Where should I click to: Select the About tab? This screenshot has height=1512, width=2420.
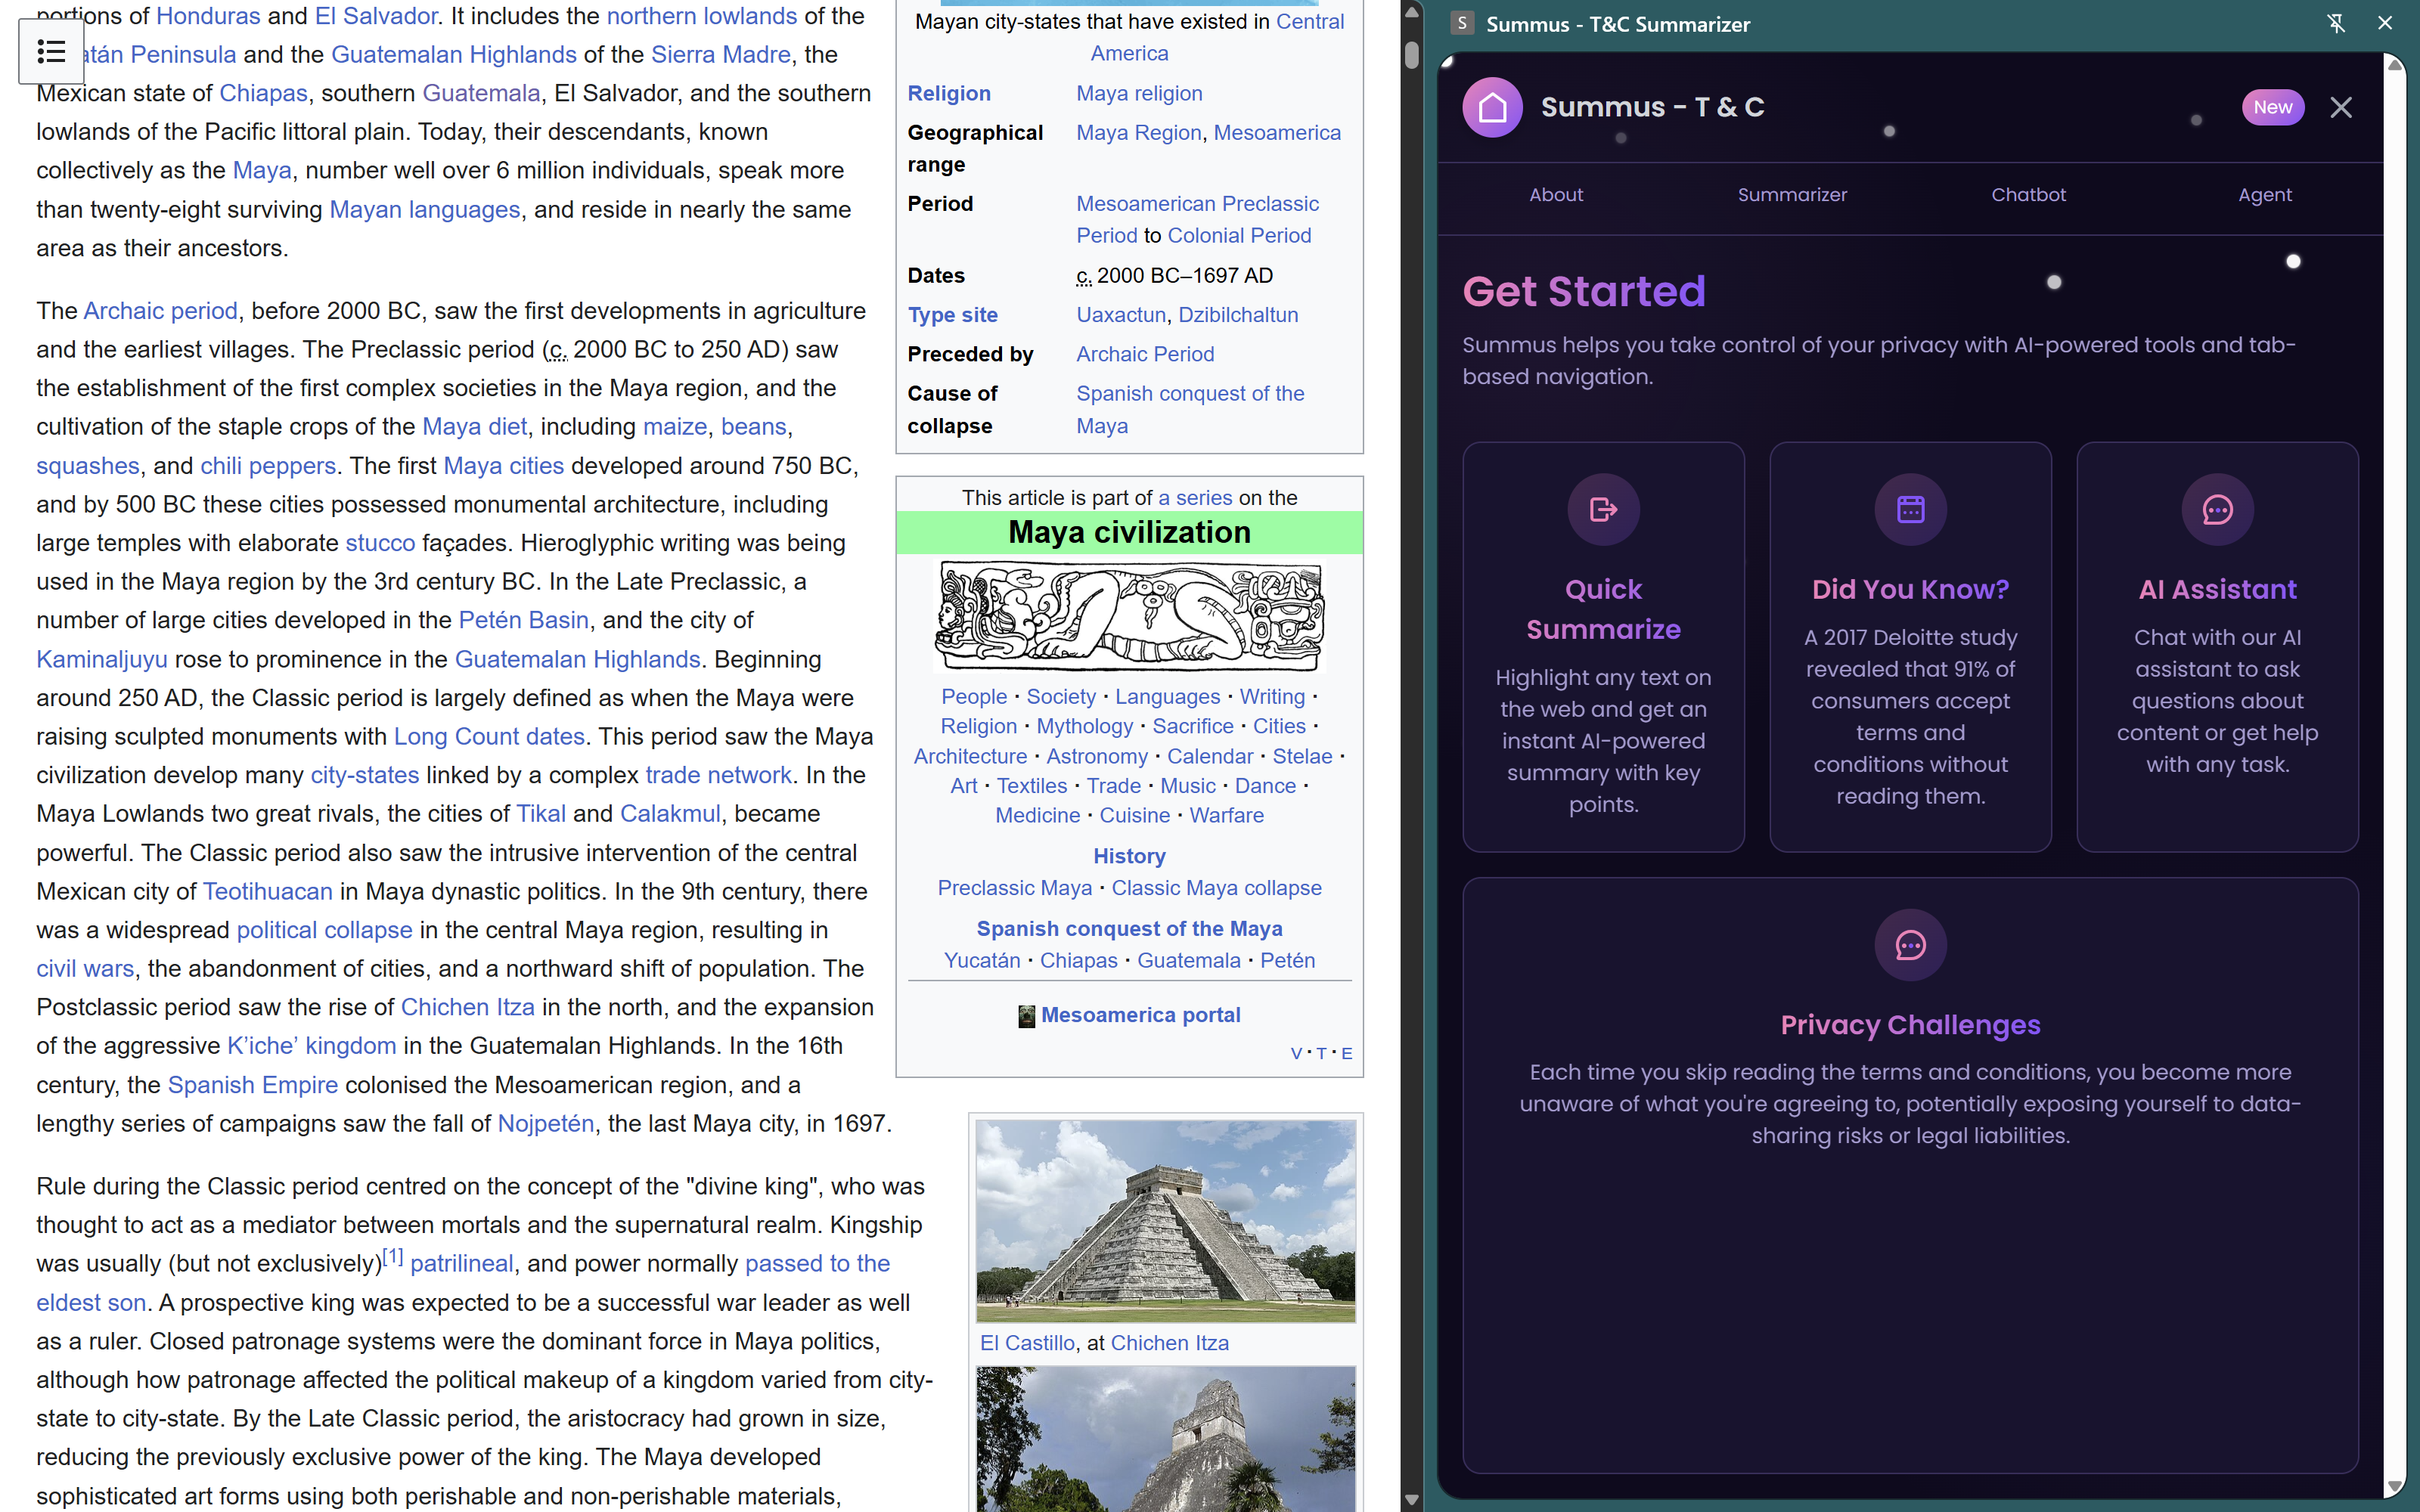click(1556, 195)
